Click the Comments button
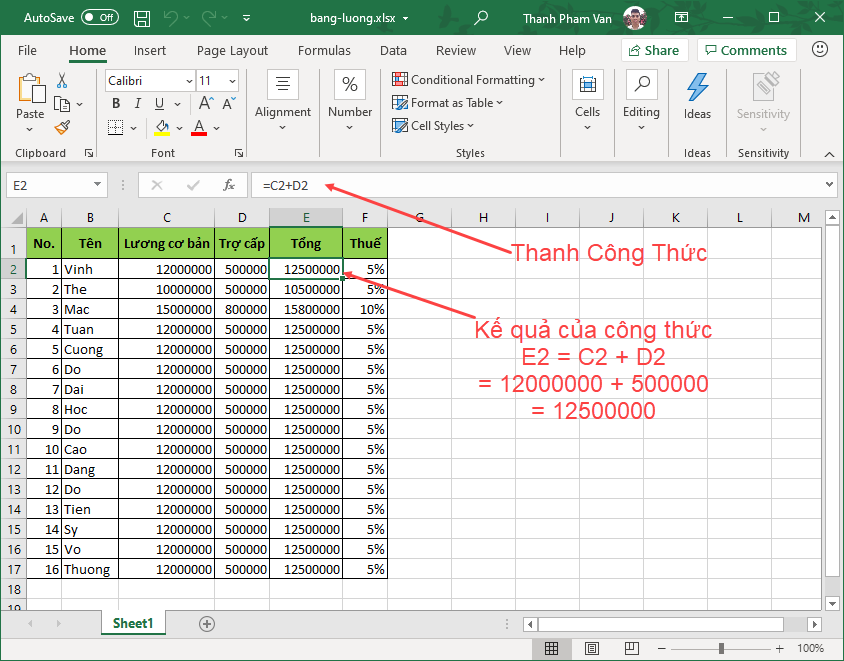 746,51
